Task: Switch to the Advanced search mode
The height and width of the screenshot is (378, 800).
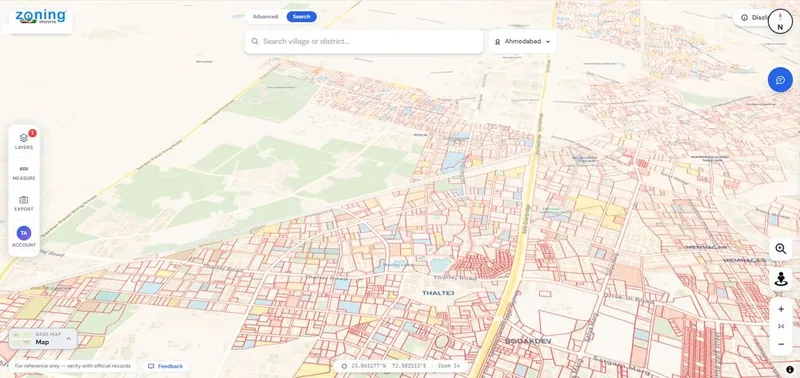Action: click(x=265, y=17)
